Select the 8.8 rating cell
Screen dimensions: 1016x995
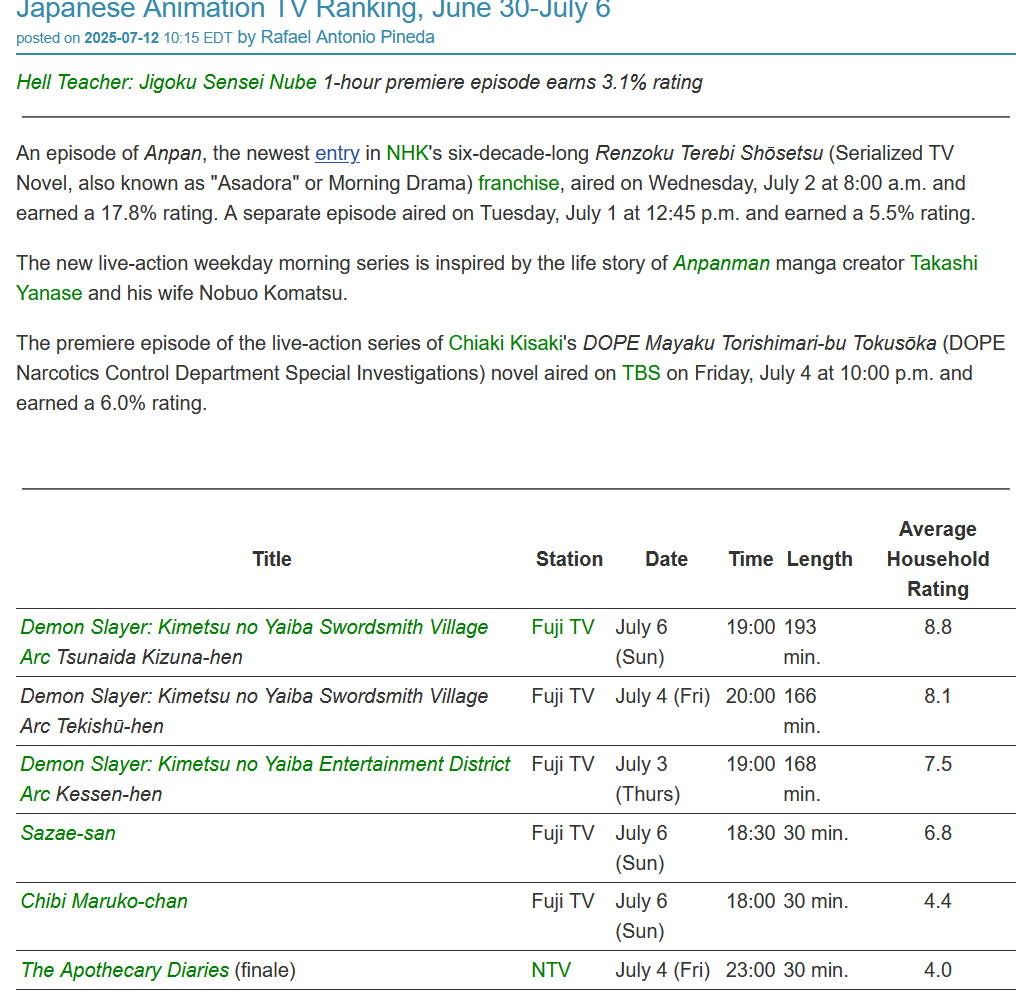[x=938, y=627]
